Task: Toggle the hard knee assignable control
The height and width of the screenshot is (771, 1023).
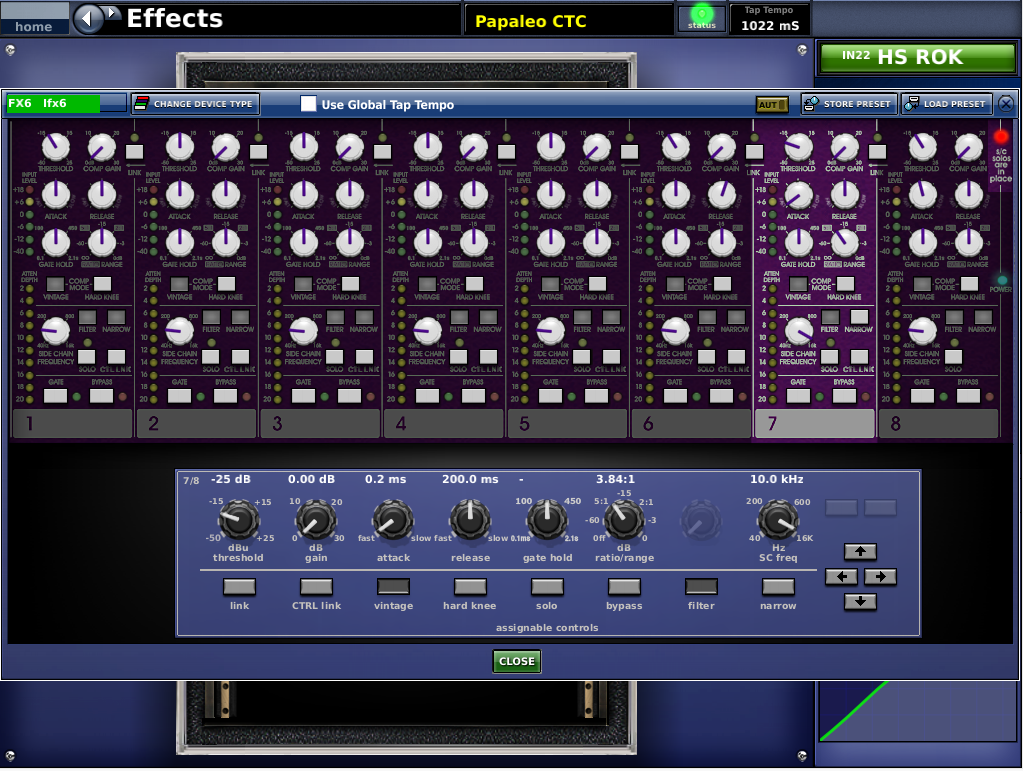Action: pos(470,587)
